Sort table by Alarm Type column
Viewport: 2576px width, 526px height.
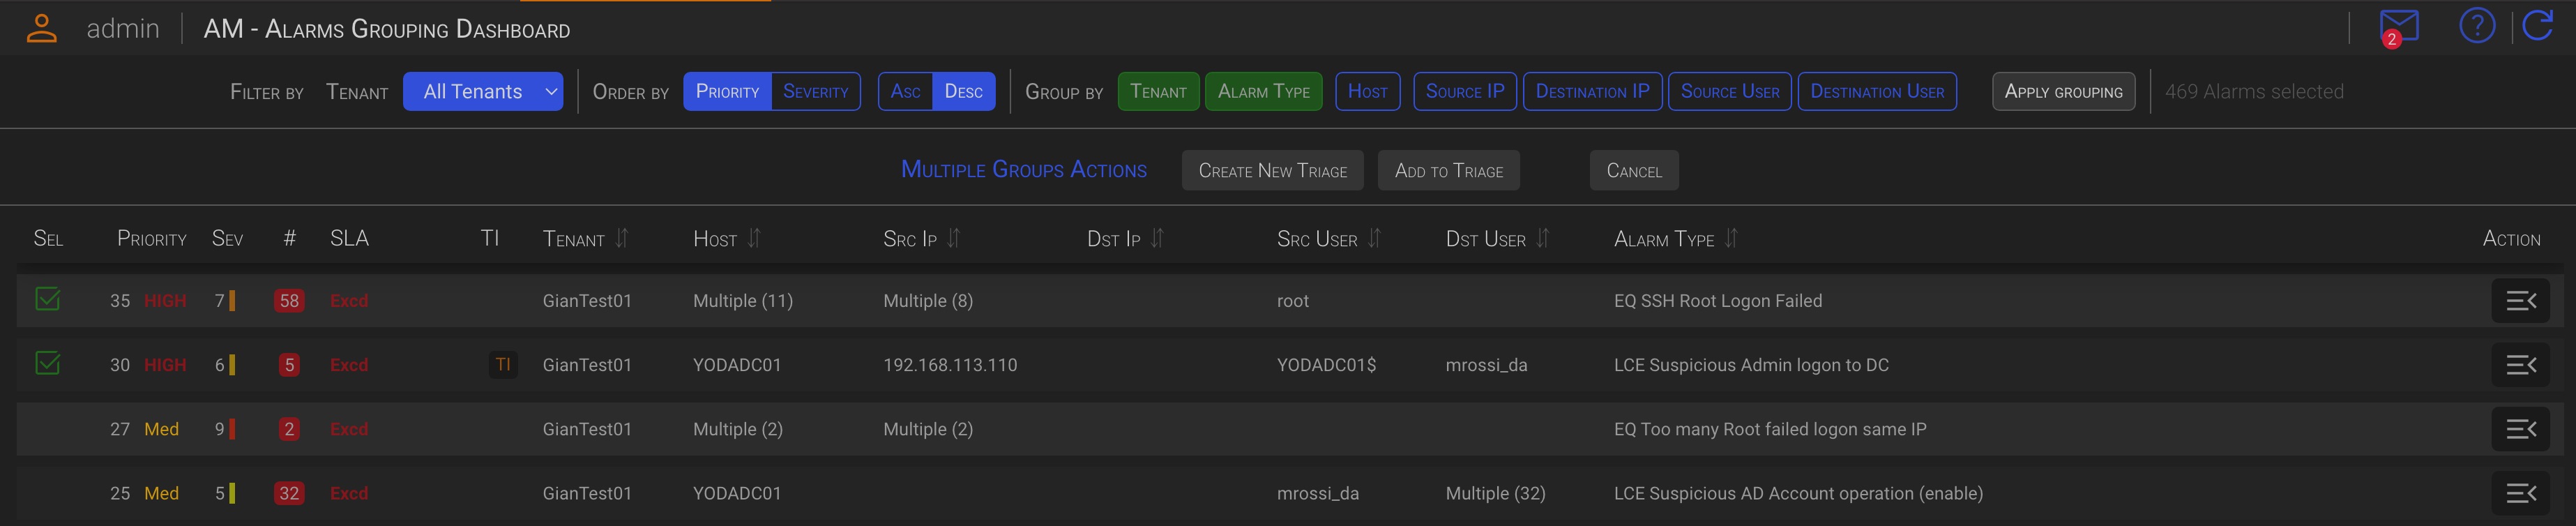pyautogui.click(x=1731, y=238)
